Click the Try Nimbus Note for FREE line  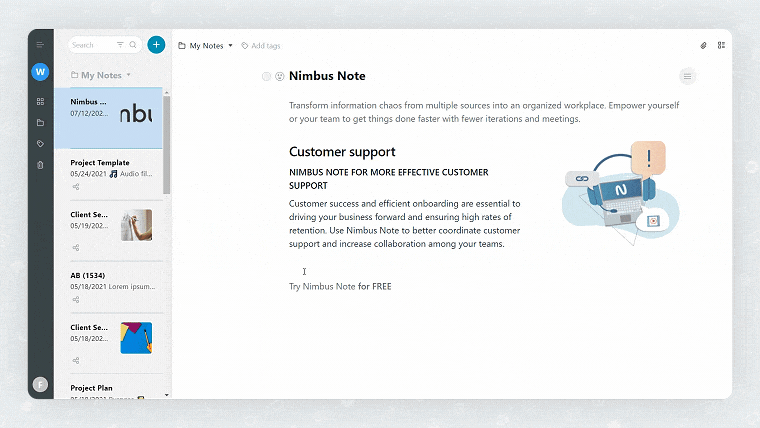[x=340, y=286]
